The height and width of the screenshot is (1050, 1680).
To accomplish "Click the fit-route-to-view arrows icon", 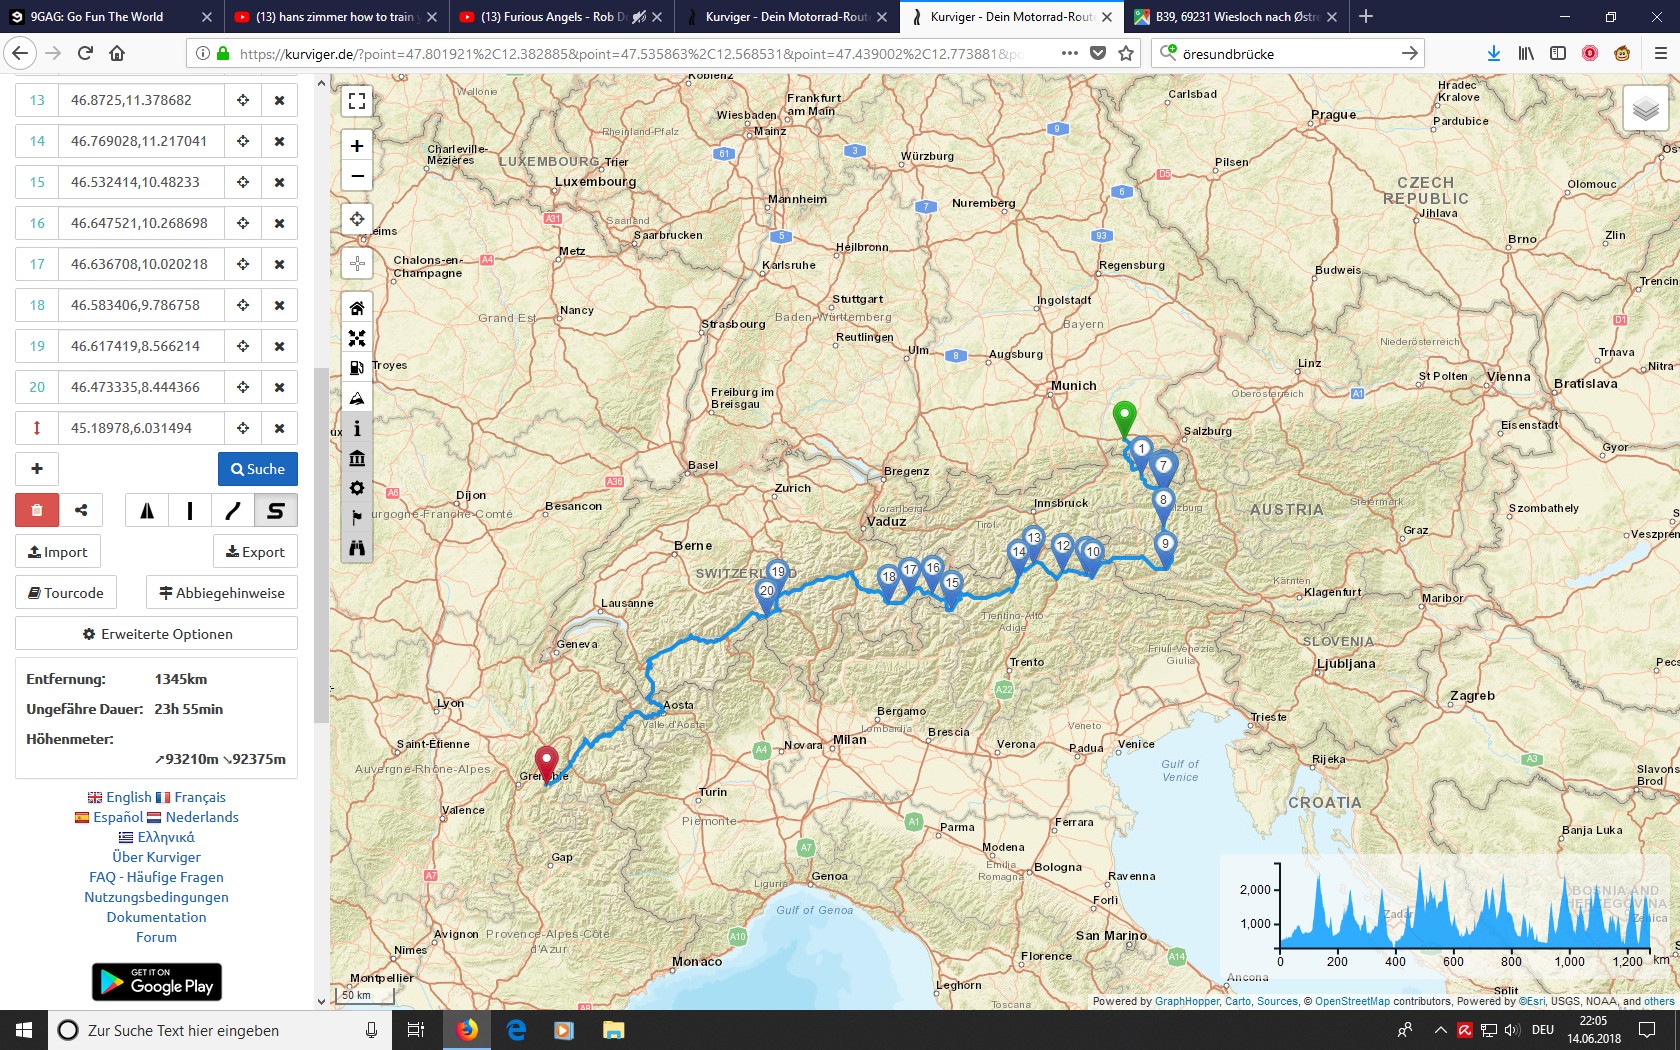I will (357, 338).
